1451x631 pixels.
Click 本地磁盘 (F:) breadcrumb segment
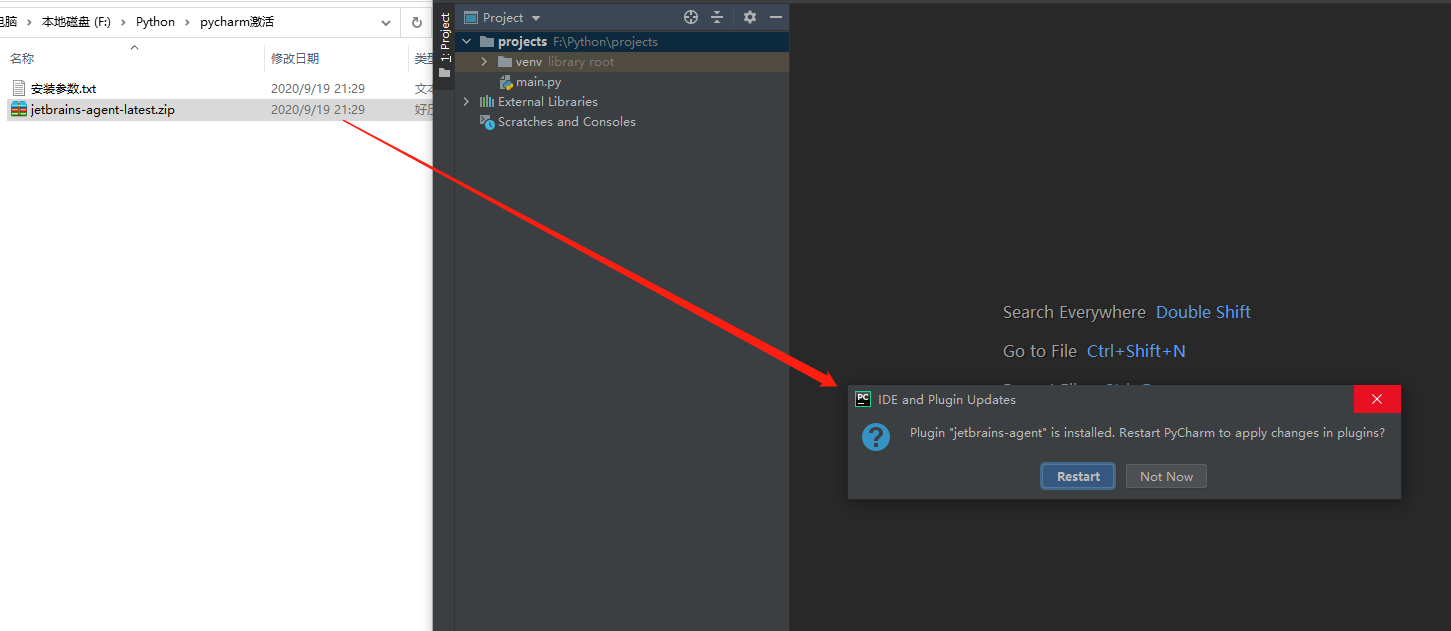pos(76,21)
